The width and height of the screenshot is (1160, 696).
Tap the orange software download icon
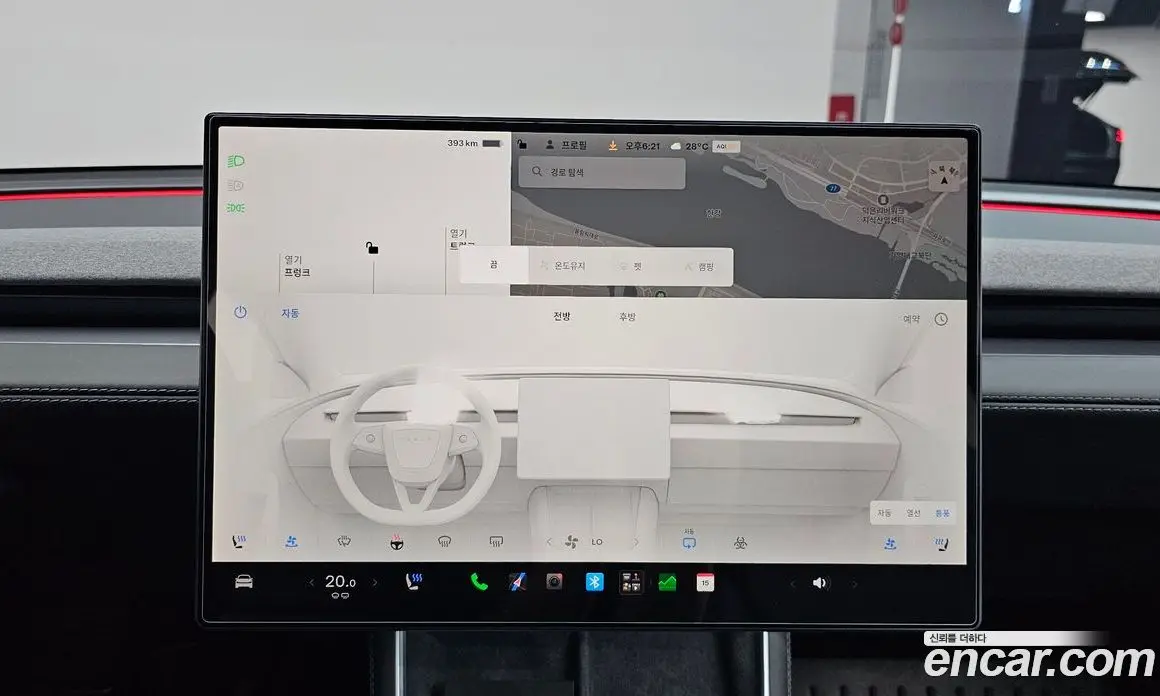tap(613, 146)
